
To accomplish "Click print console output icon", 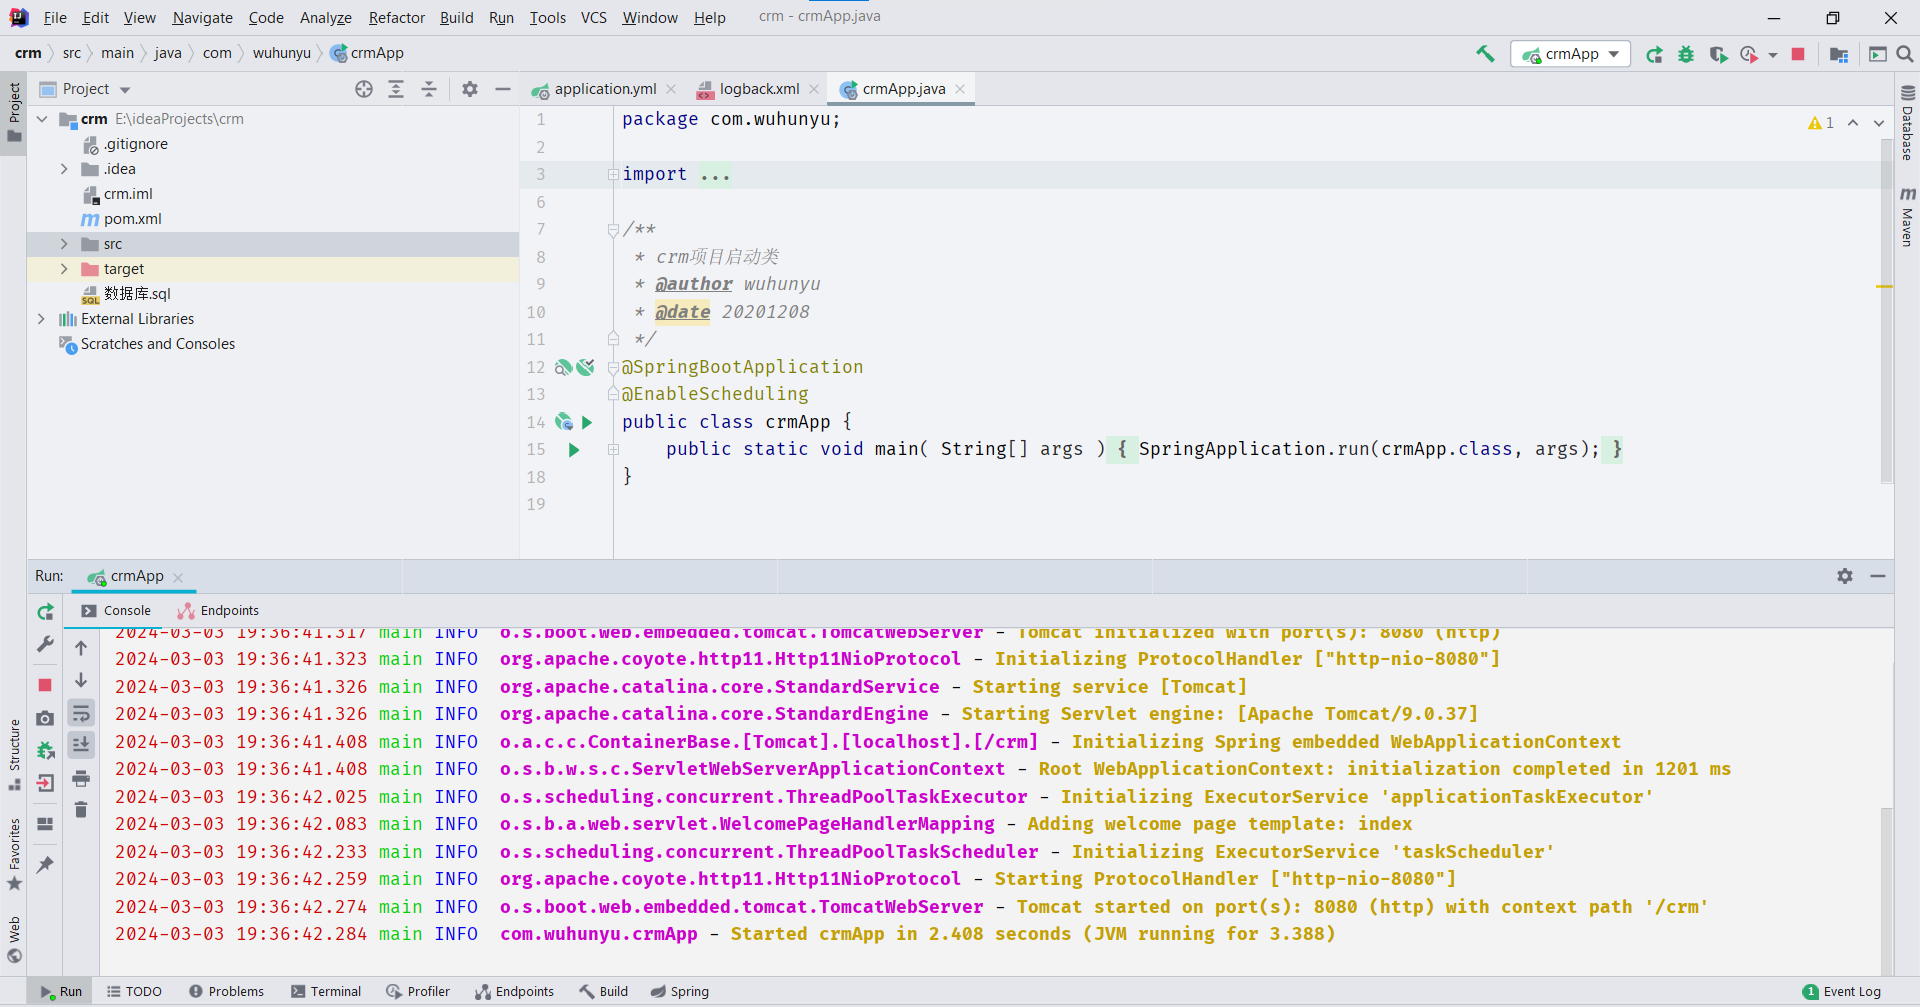I will [81, 778].
